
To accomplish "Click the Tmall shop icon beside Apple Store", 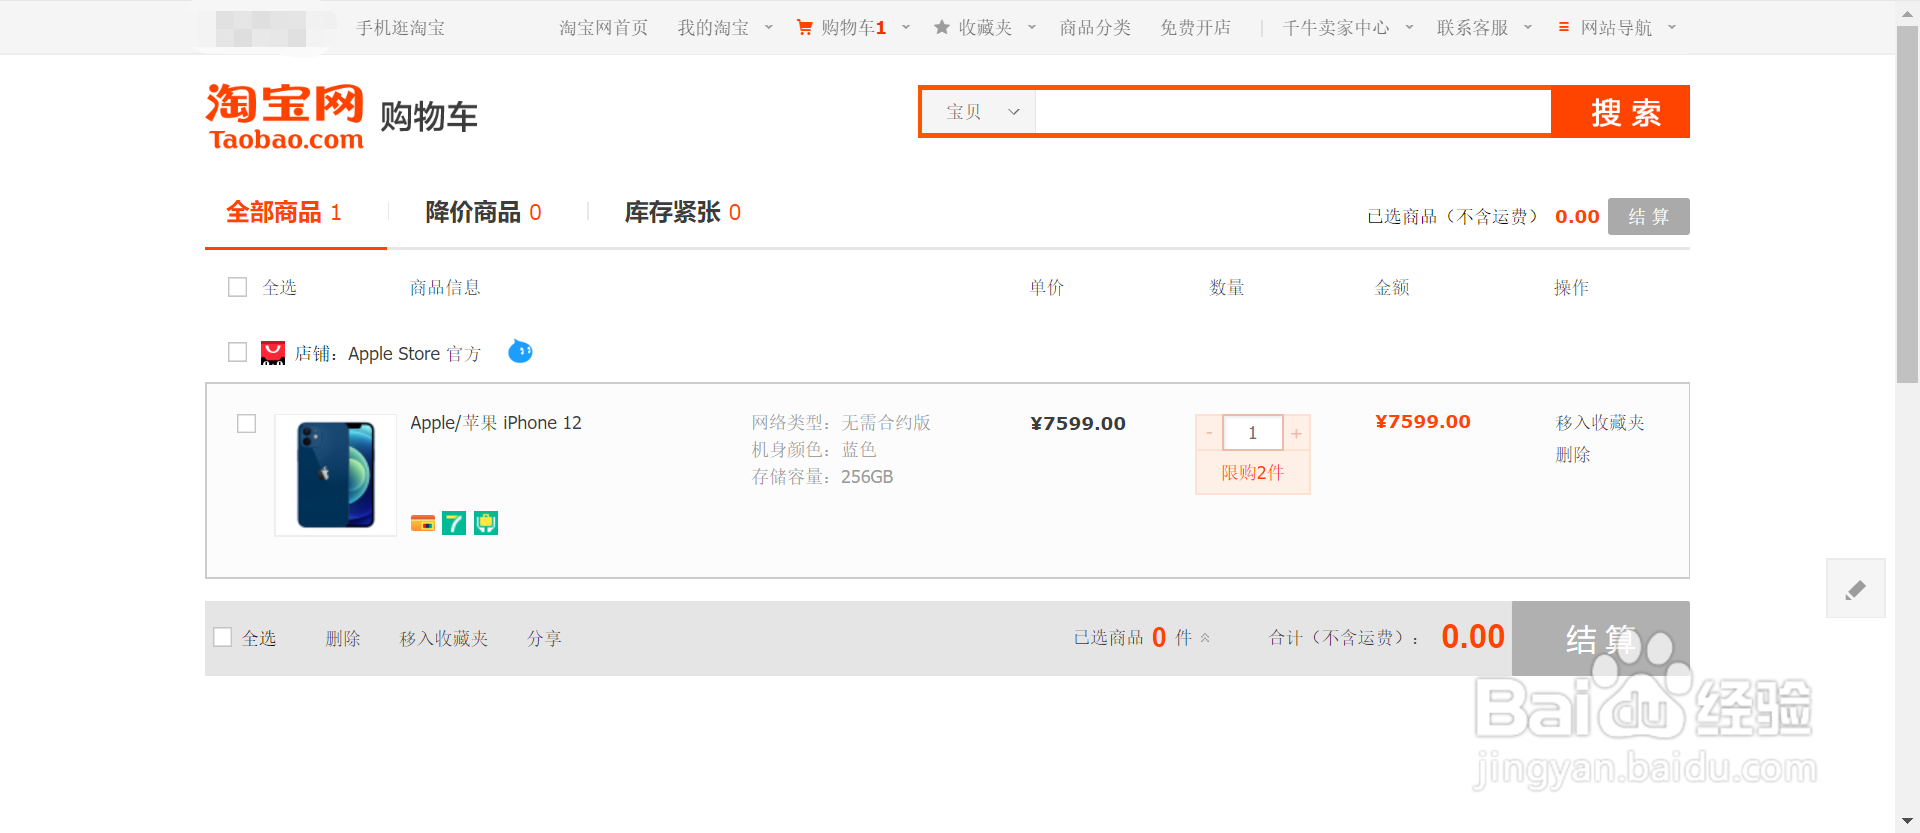I will (273, 353).
